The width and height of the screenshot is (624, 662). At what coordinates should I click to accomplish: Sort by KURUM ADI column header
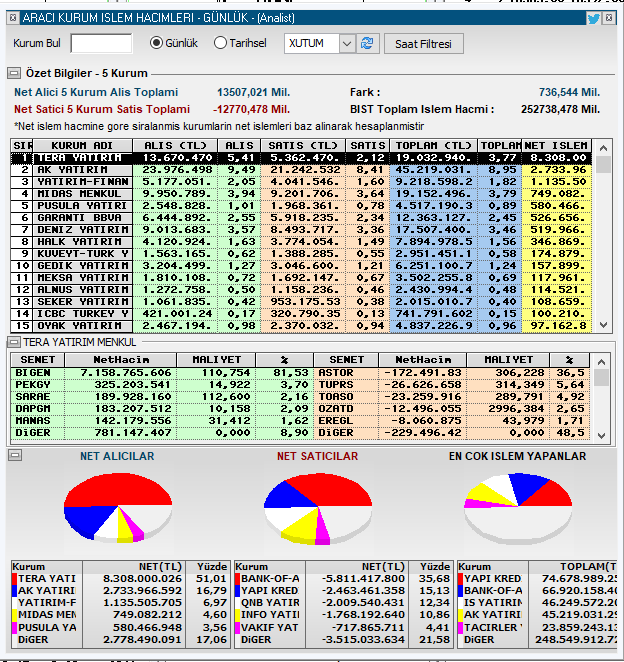click(x=82, y=146)
